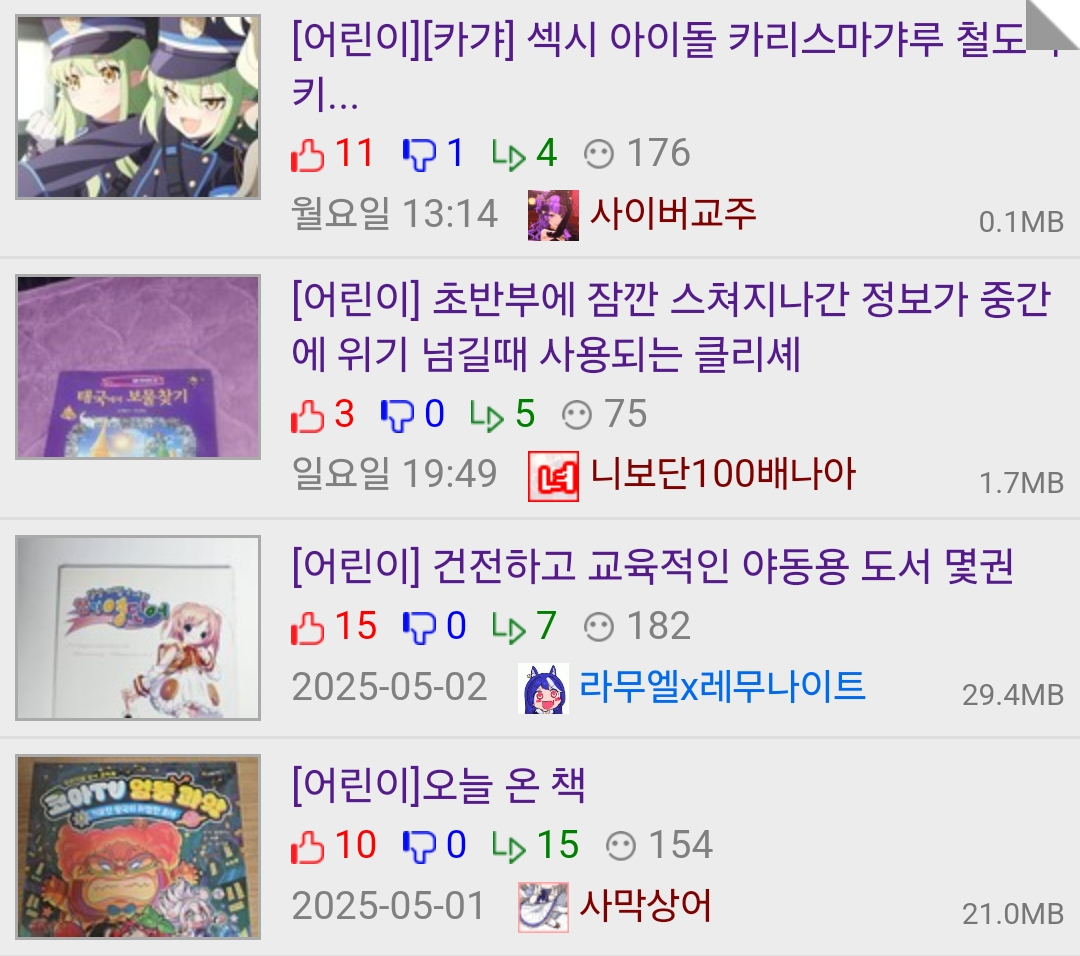Open username link 라무엘x레무나이트
This screenshot has width=1080, height=956.
tap(722, 687)
